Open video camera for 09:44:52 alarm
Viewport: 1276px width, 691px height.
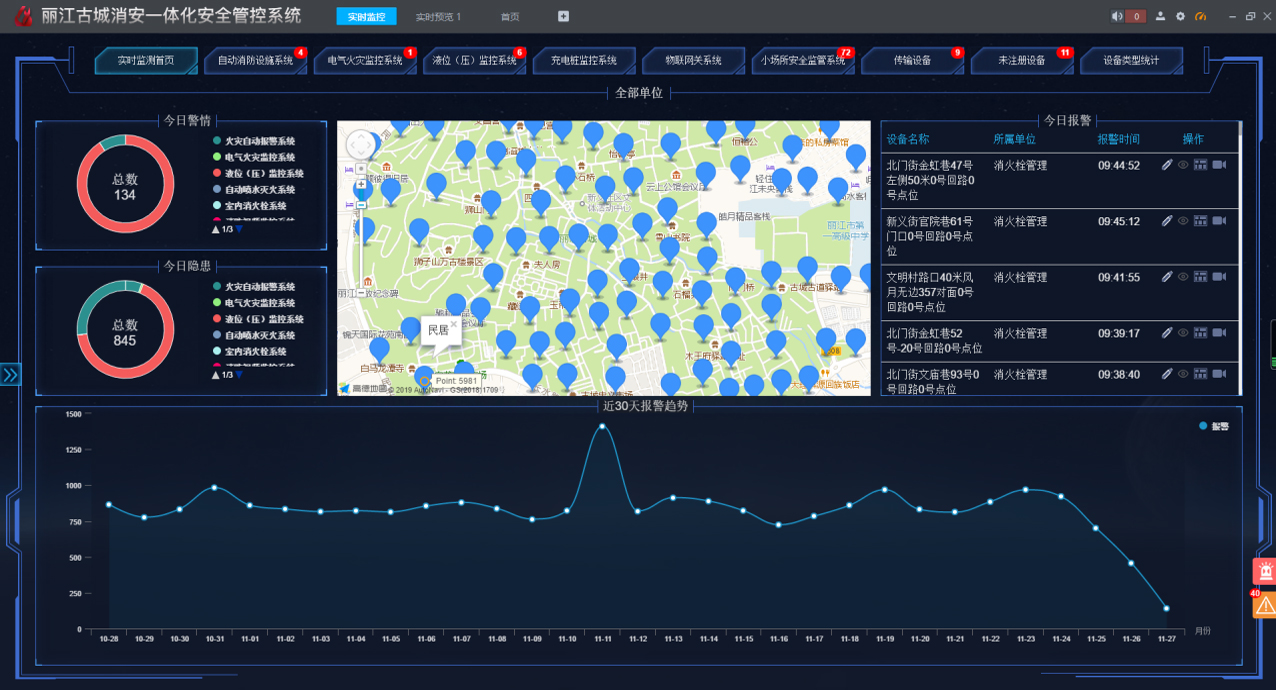1219,165
